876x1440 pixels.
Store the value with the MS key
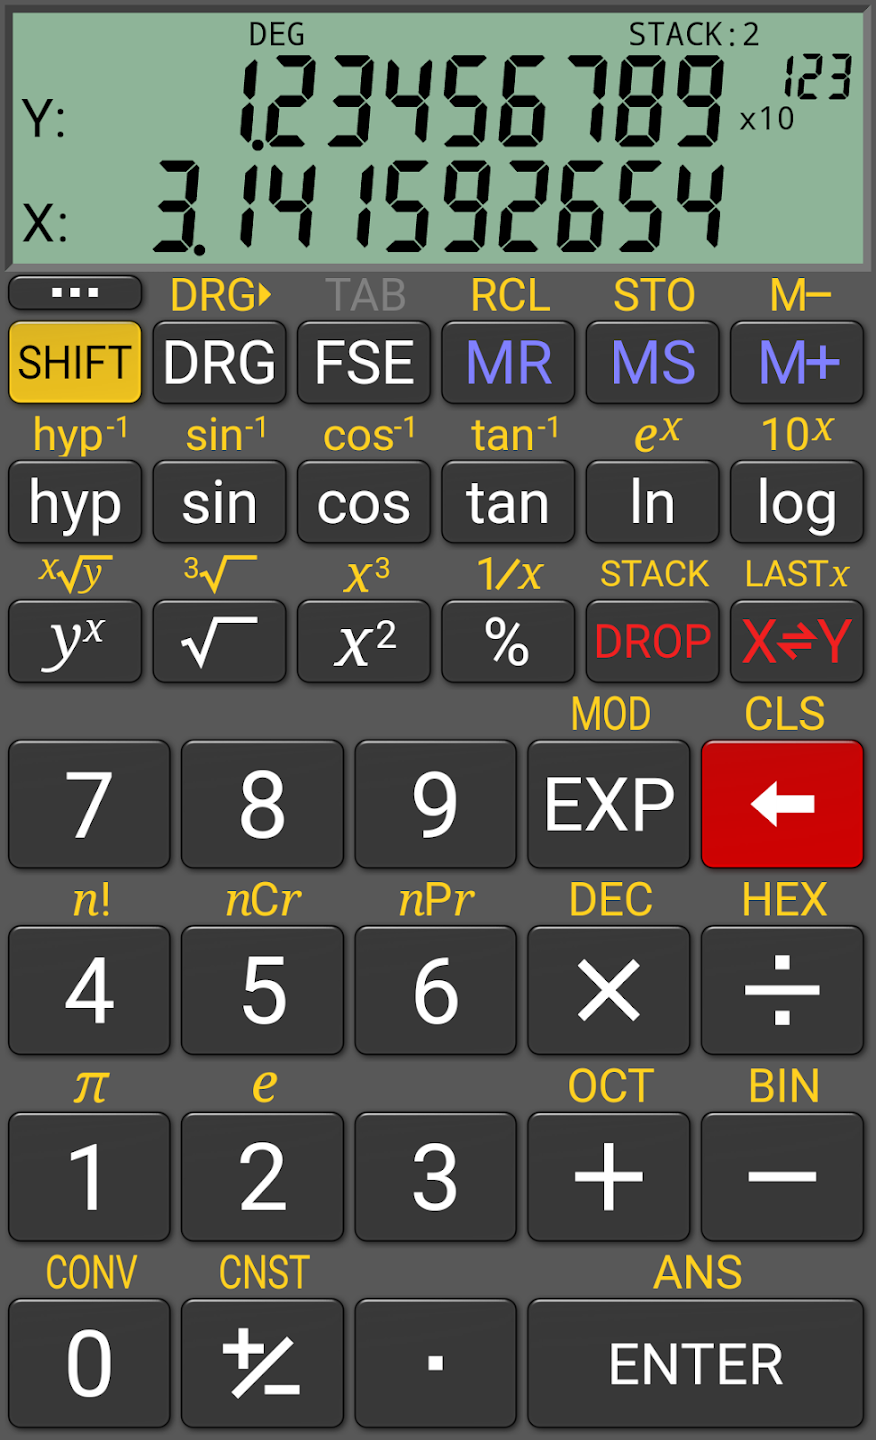pos(652,362)
